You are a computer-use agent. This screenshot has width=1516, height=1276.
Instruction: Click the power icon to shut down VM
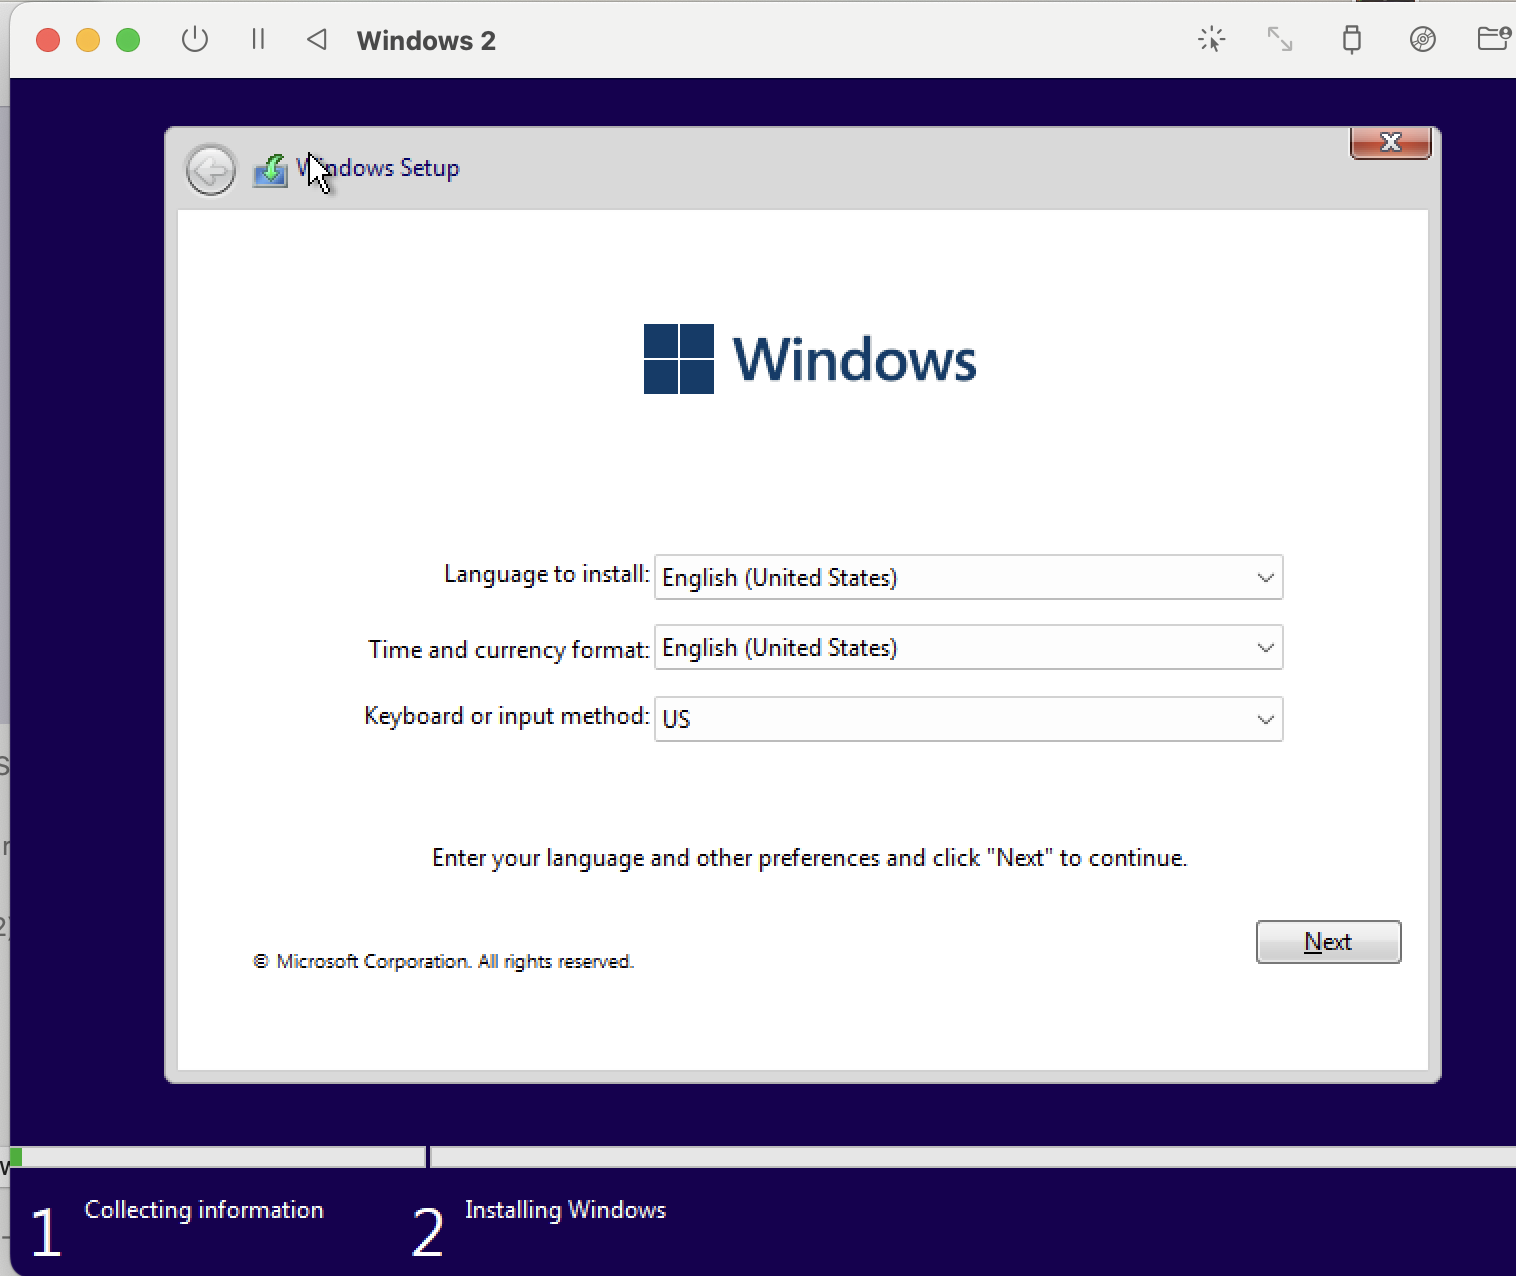click(195, 40)
